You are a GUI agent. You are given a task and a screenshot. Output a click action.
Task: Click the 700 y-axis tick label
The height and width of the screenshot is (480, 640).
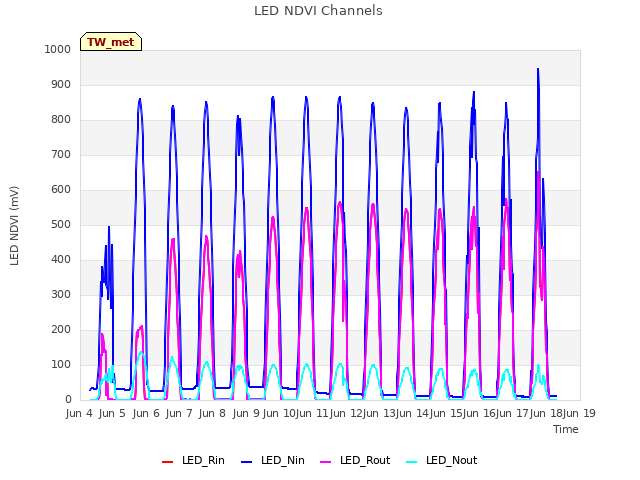point(61,155)
